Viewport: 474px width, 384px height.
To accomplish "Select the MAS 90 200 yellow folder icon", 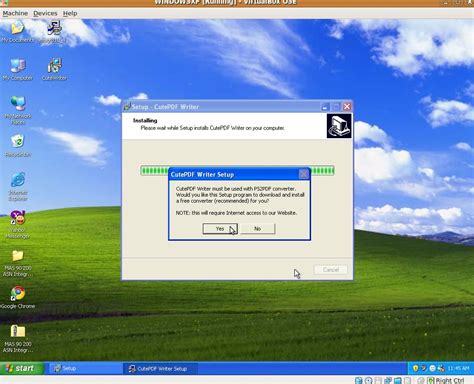I will (18, 263).
